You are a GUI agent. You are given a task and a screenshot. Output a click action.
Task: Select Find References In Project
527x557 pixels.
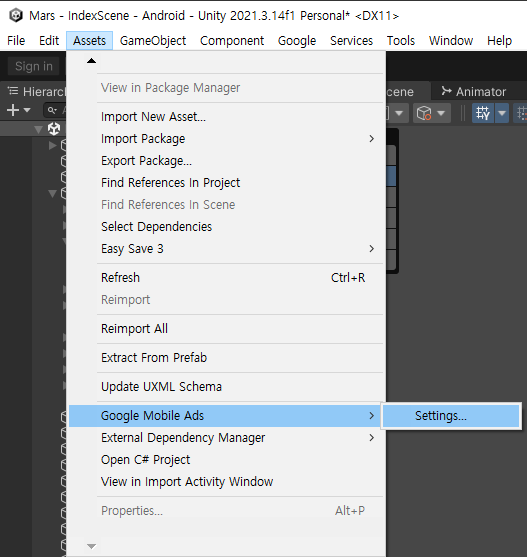point(226,183)
